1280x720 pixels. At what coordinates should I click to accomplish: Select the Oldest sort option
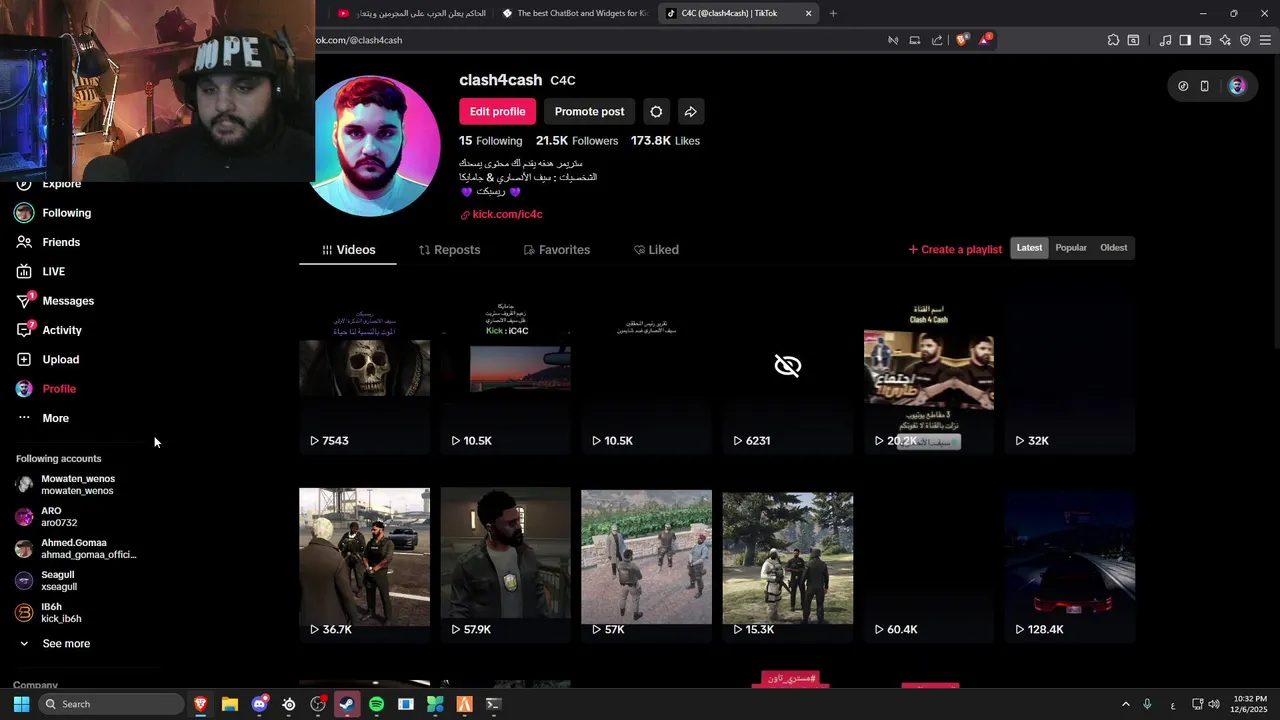click(1113, 248)
